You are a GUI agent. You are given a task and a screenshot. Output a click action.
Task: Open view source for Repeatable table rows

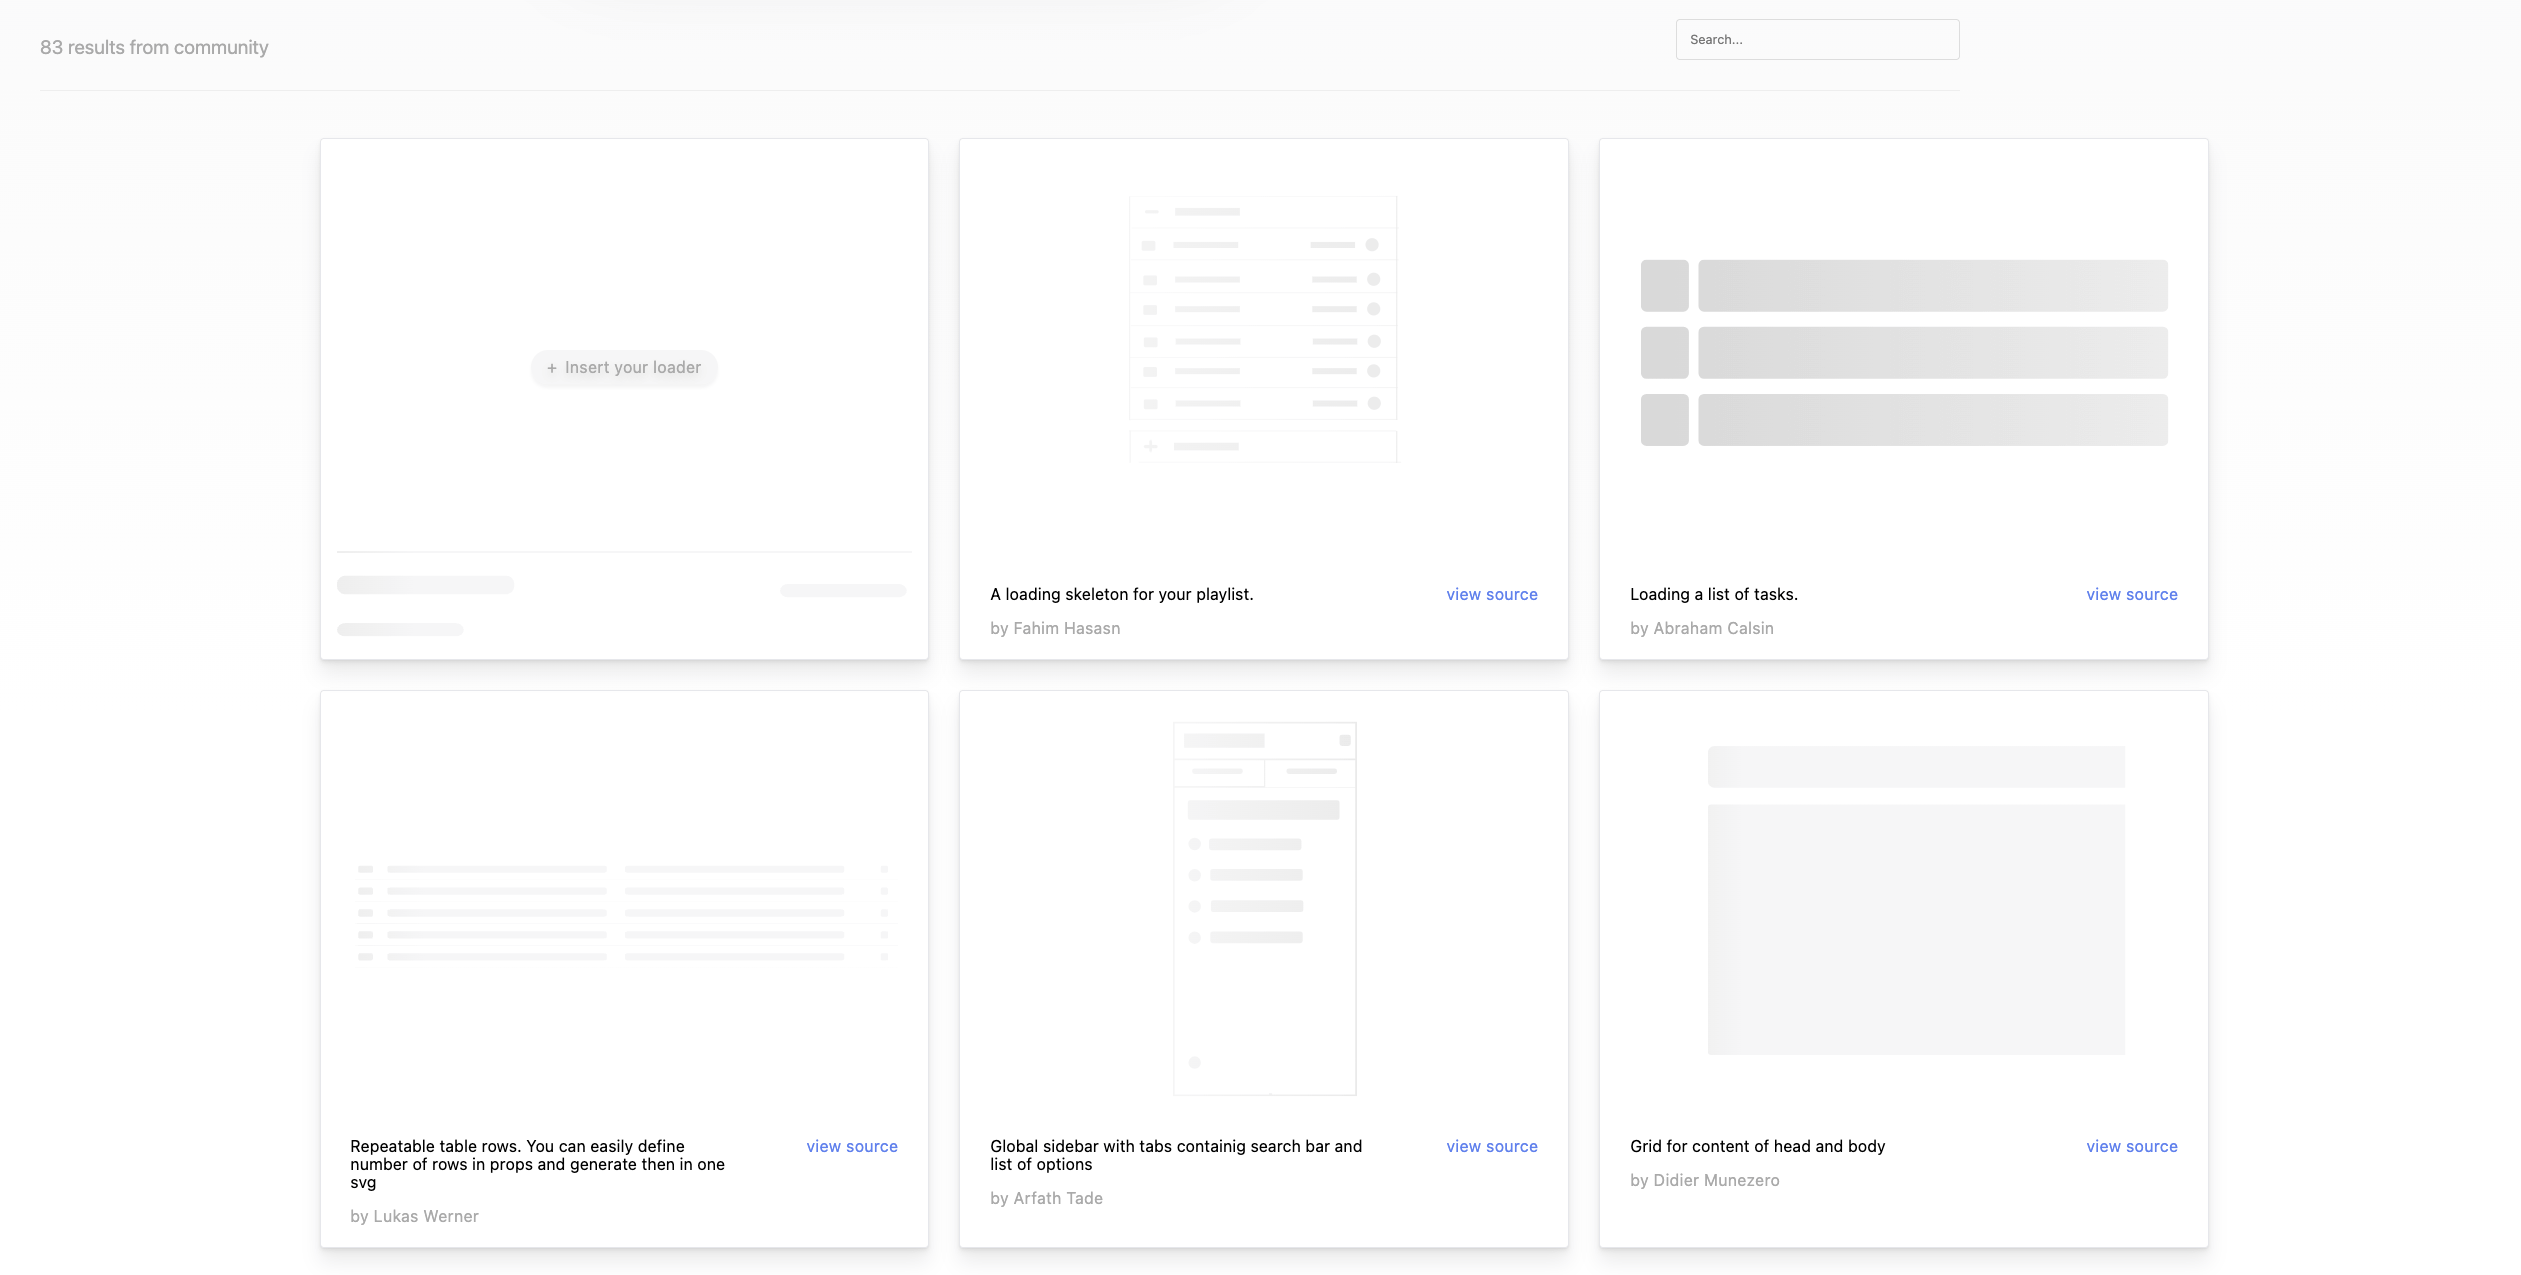851,1146
